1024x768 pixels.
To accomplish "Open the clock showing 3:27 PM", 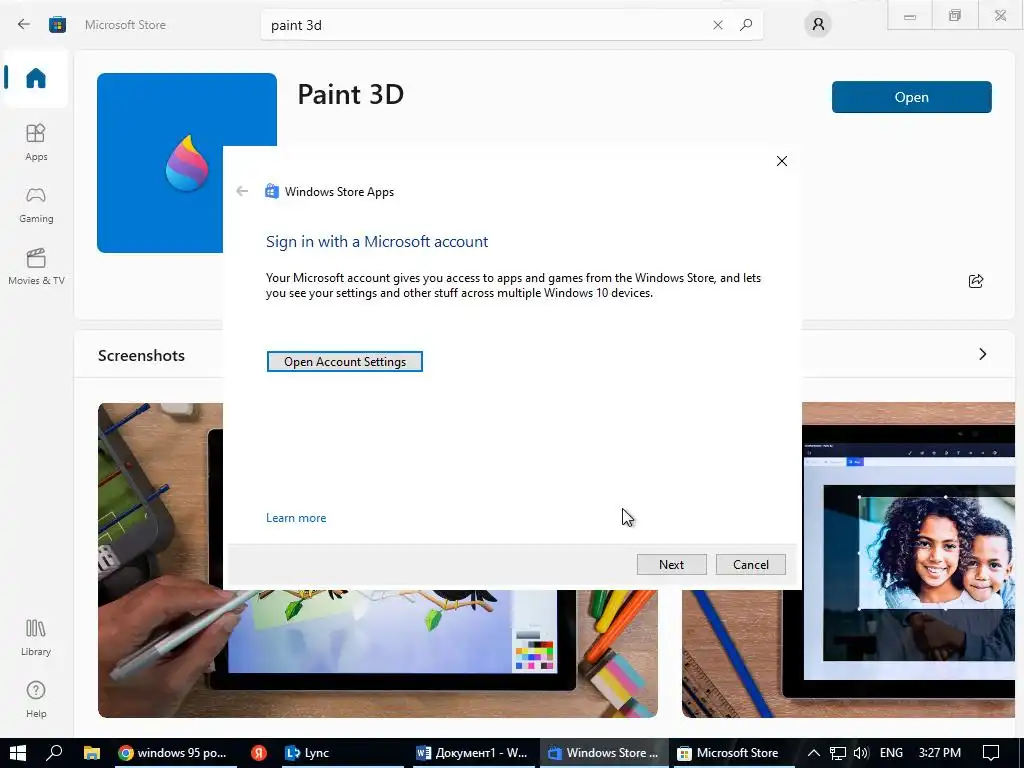I will coord(940,753).
